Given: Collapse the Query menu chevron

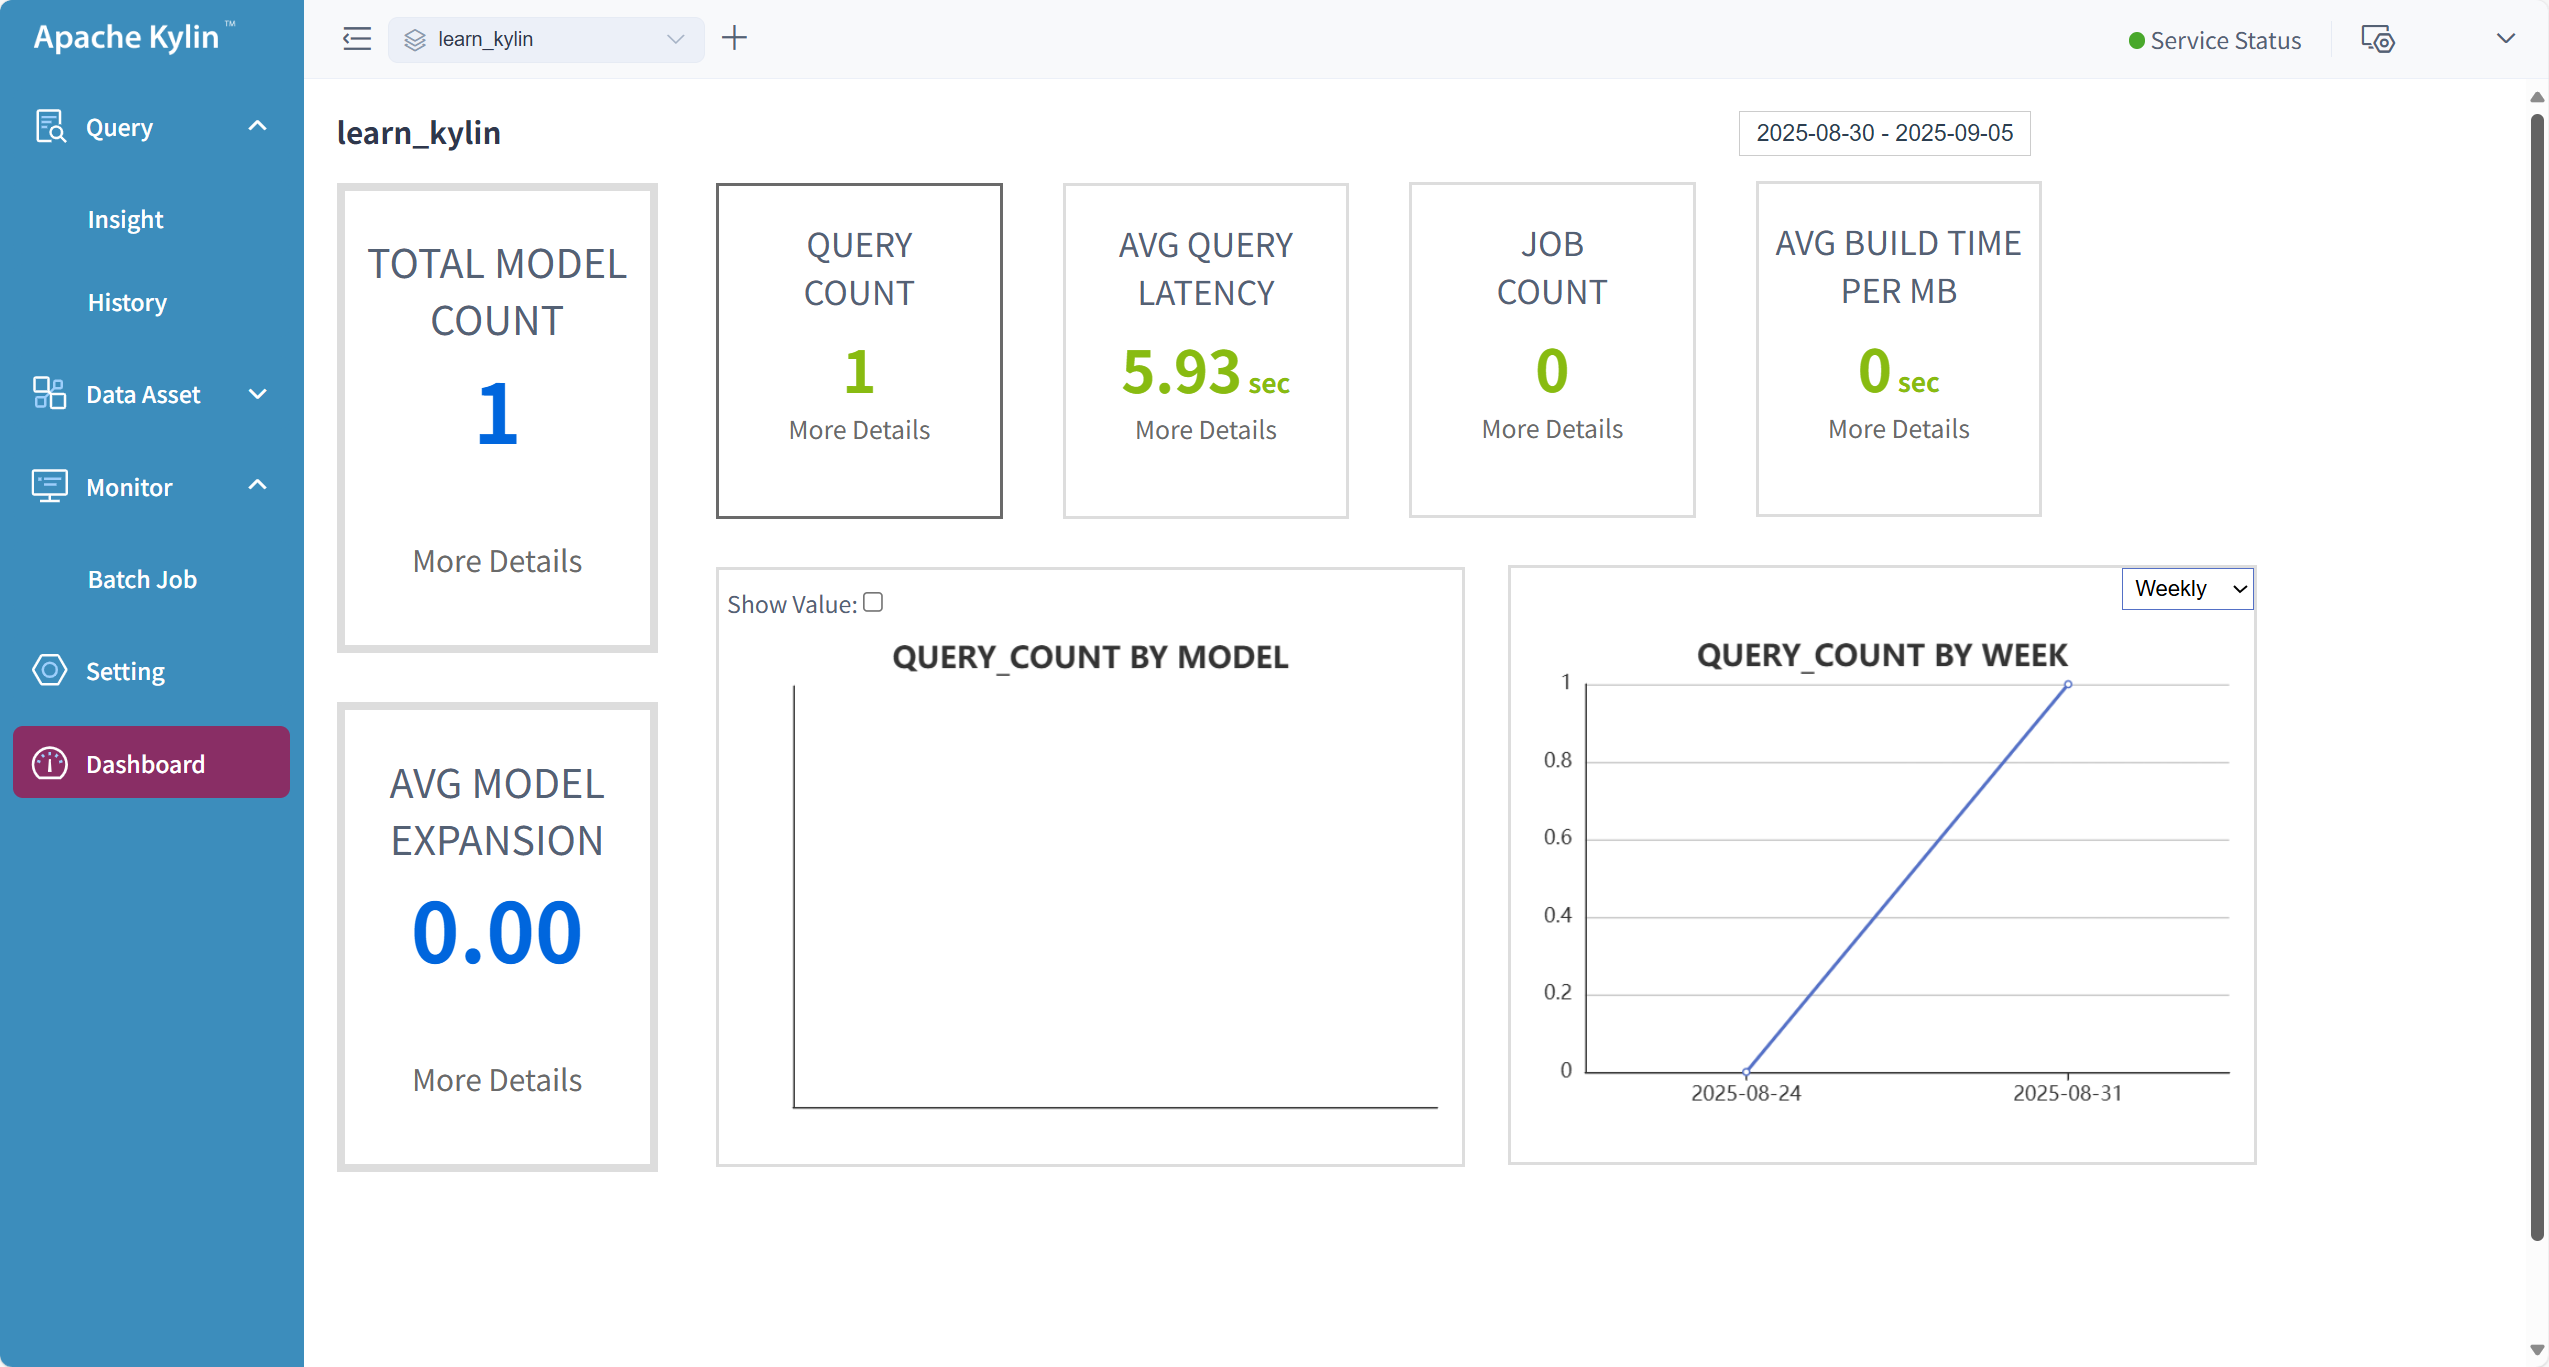Looking at the screenshot, I should (258, 126).
